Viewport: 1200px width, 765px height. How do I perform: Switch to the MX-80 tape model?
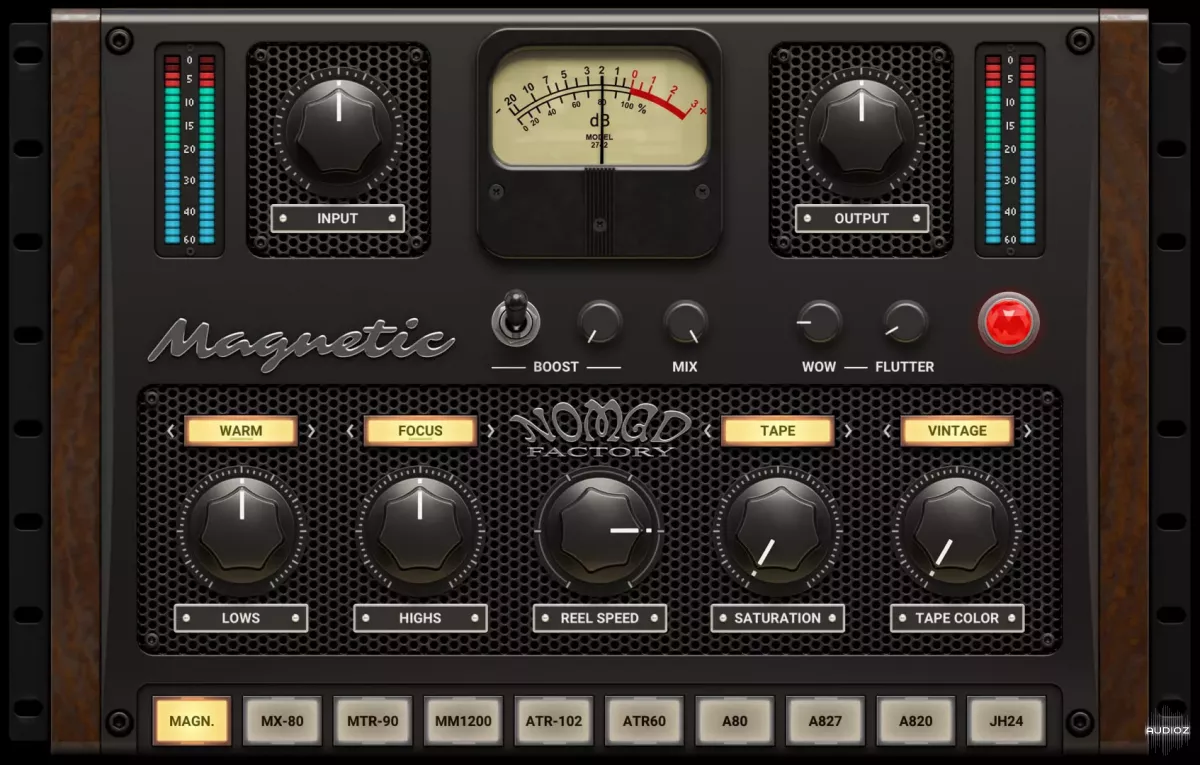(283, 720)
